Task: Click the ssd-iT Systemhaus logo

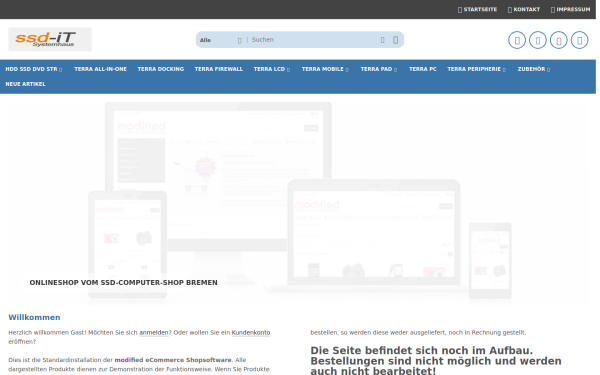Action: point(50,39)
